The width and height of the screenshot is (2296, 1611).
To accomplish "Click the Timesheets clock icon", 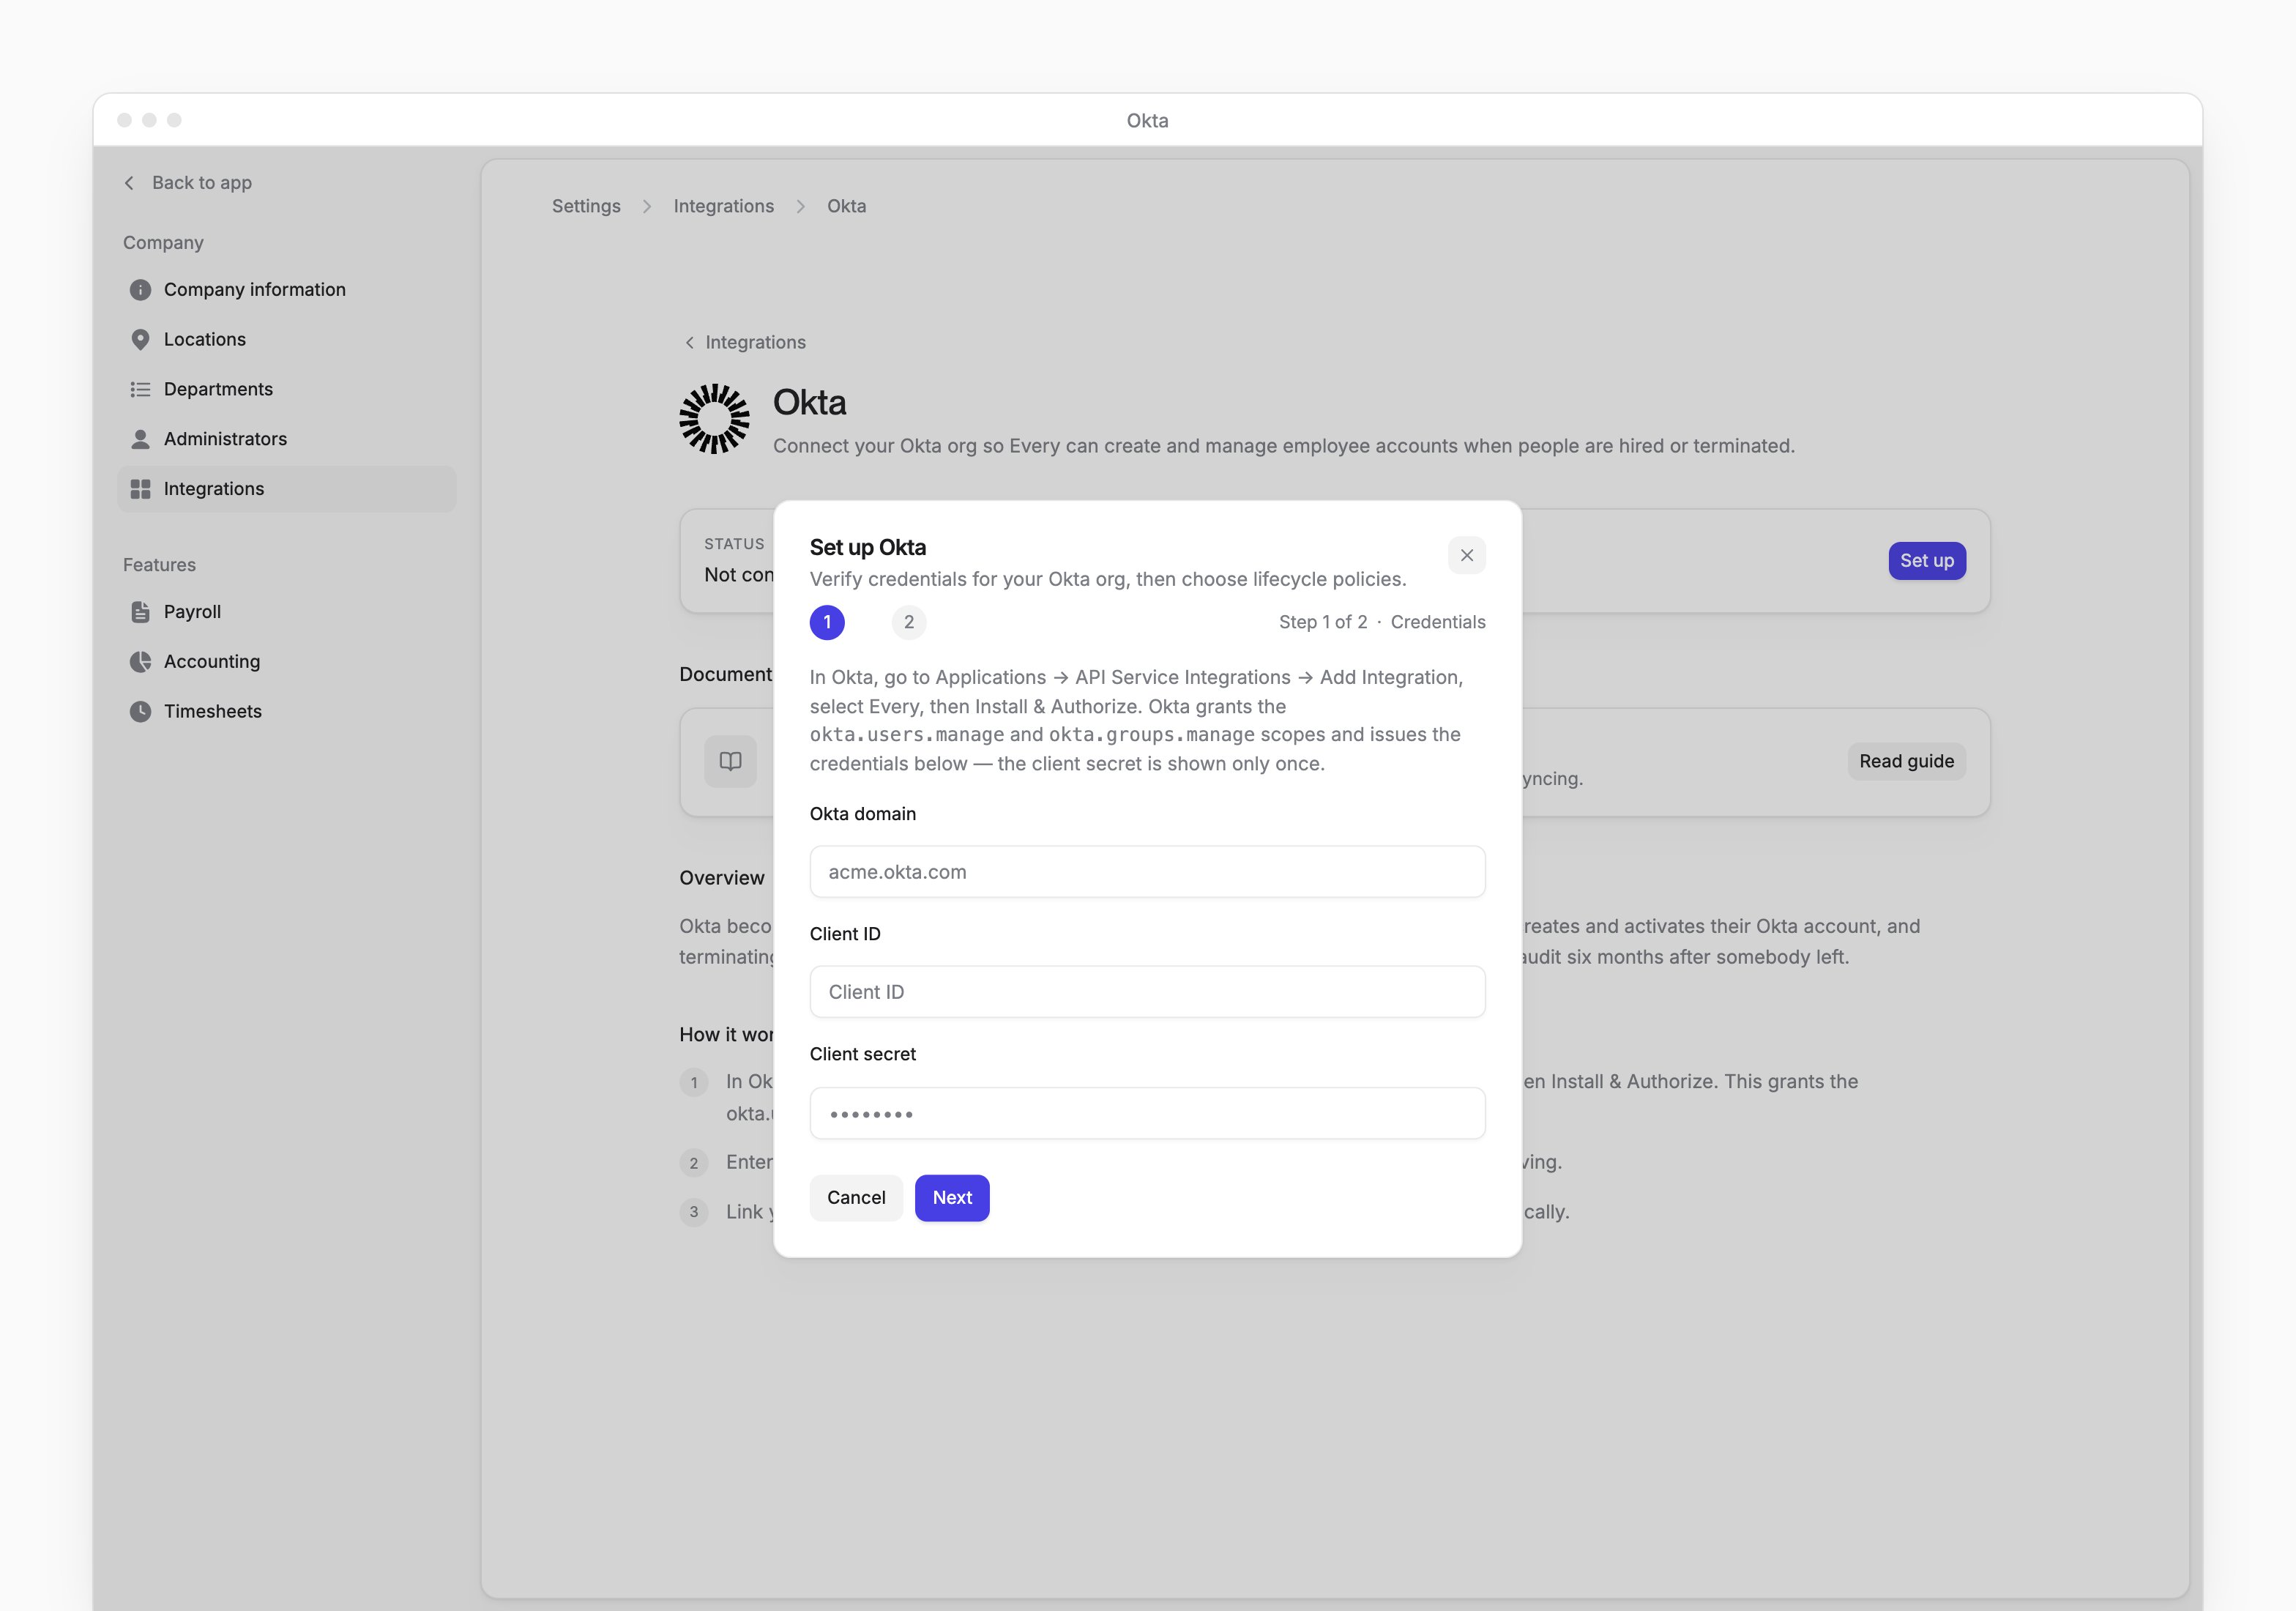I will [140, 711].
